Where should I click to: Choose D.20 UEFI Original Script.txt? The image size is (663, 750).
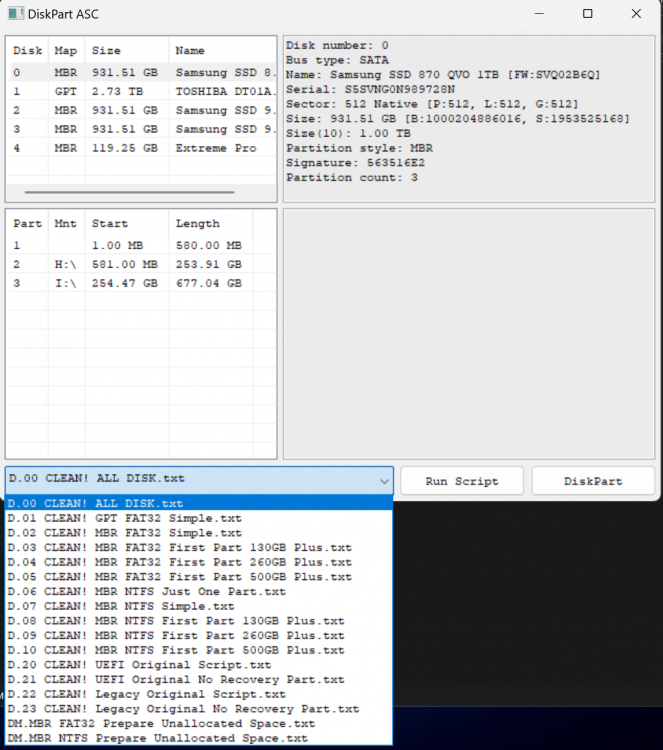(x=199, y=665)
